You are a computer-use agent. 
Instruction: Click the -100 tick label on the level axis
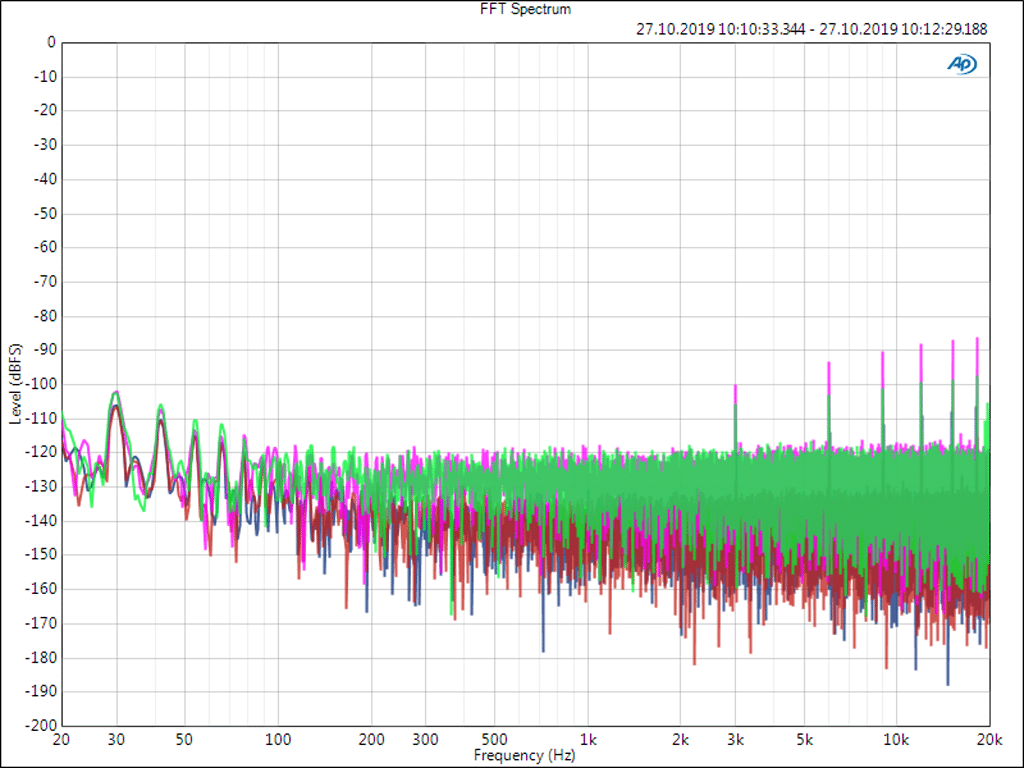click(42, 384)
